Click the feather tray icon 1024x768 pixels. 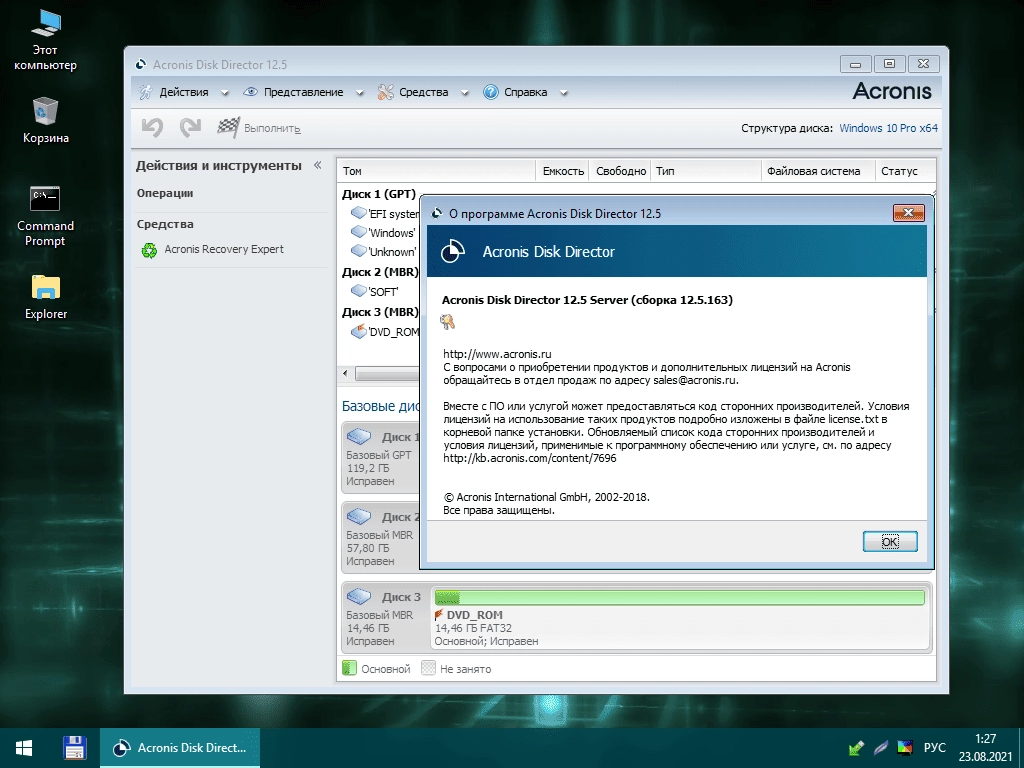[x=881, y=748]
